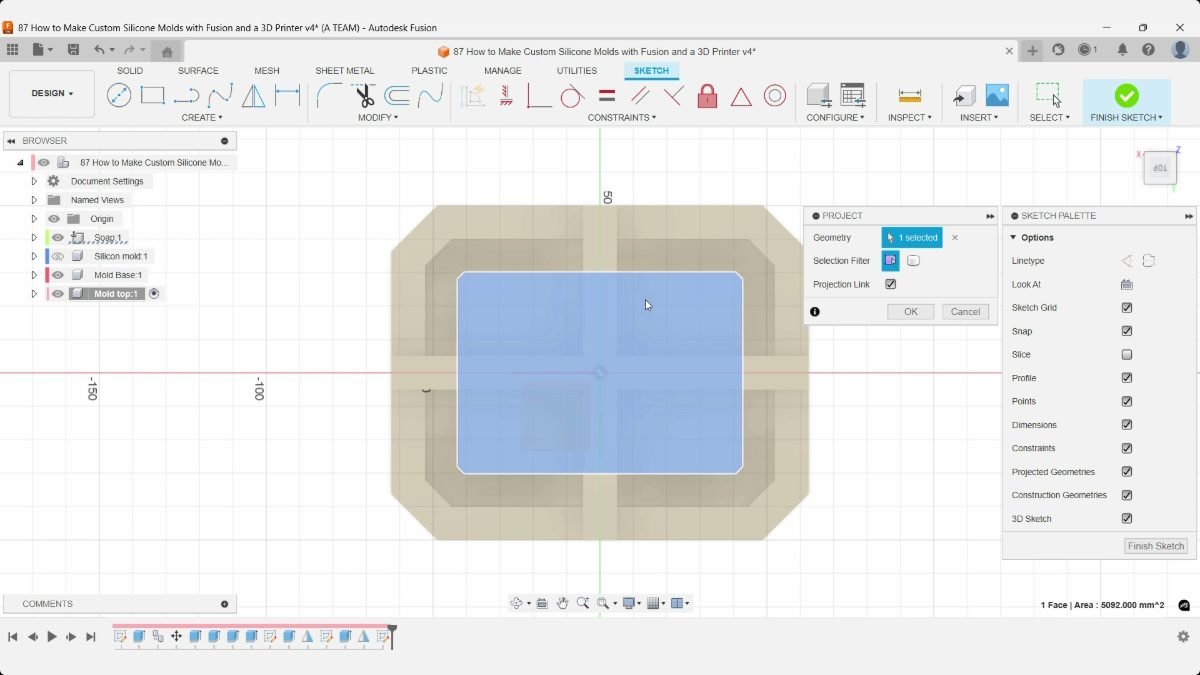The image size is (1200, 675).
Task: Apply the Parallel constraint
Action: coord(640,95)
